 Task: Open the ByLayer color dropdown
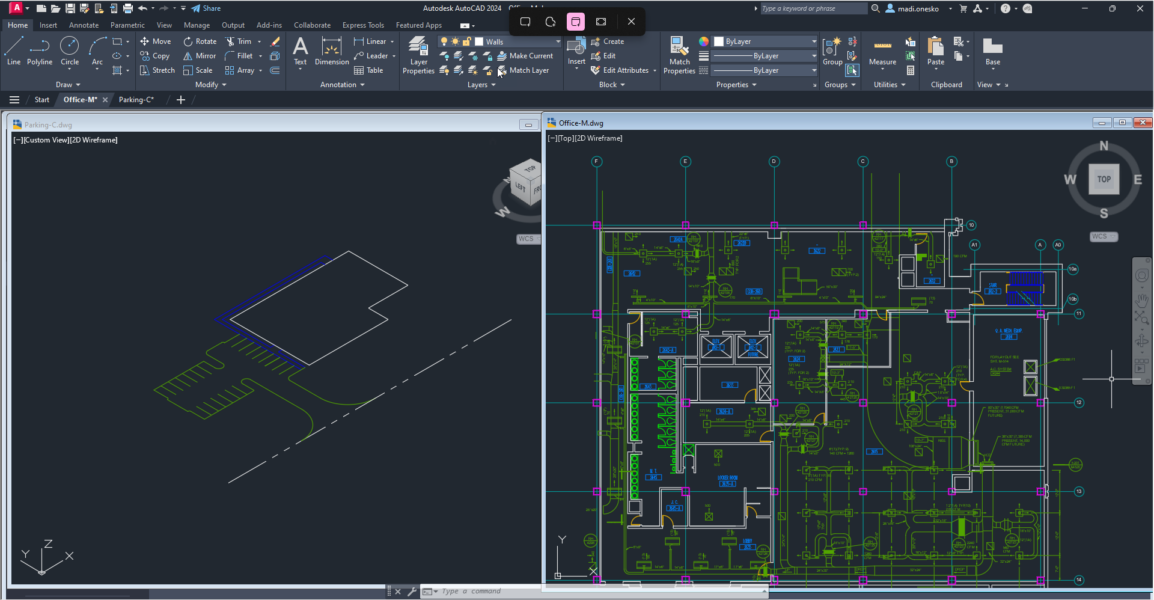pyautogui.click(x=813, y=42)
